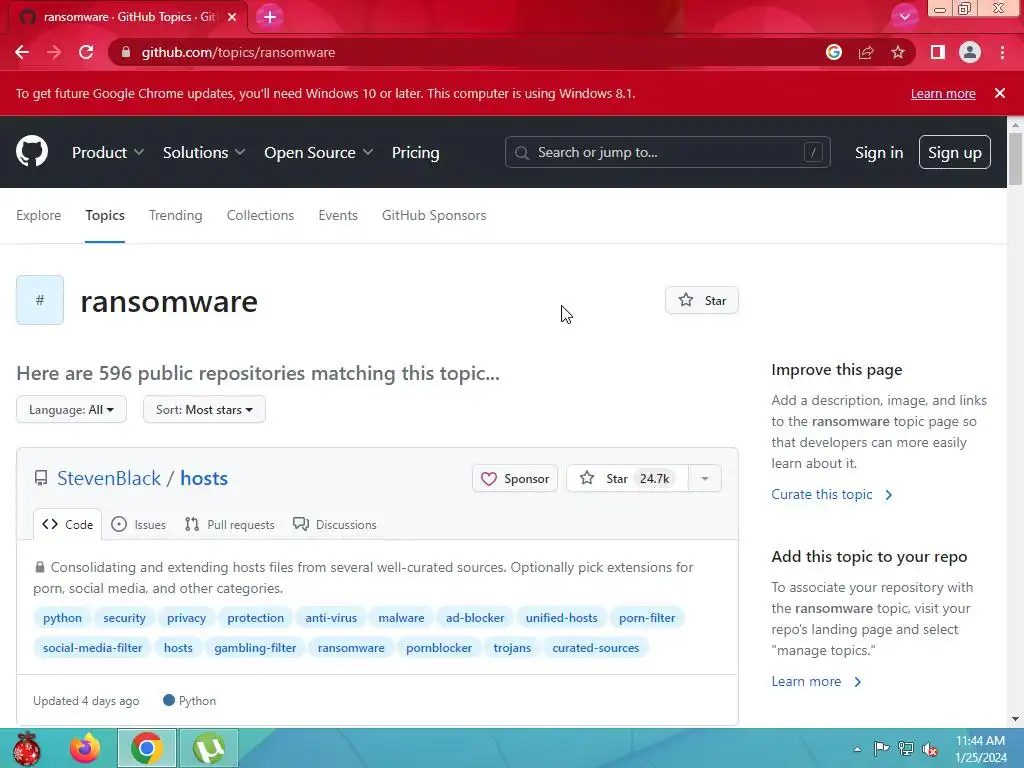This screenshot has height=768, width=1024.
Task: Bookmark page with star icon in address bar
Action: 898,52
